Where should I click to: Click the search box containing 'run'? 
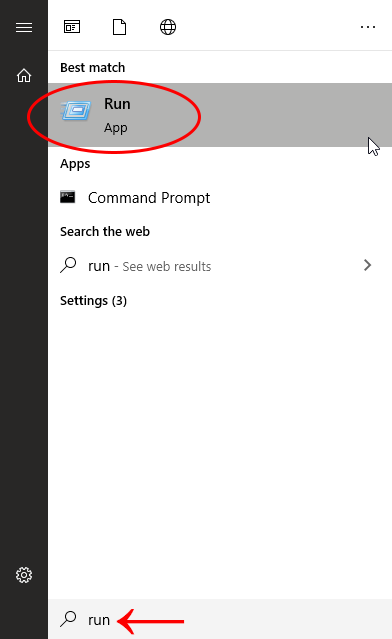click(x=220, y=619)
